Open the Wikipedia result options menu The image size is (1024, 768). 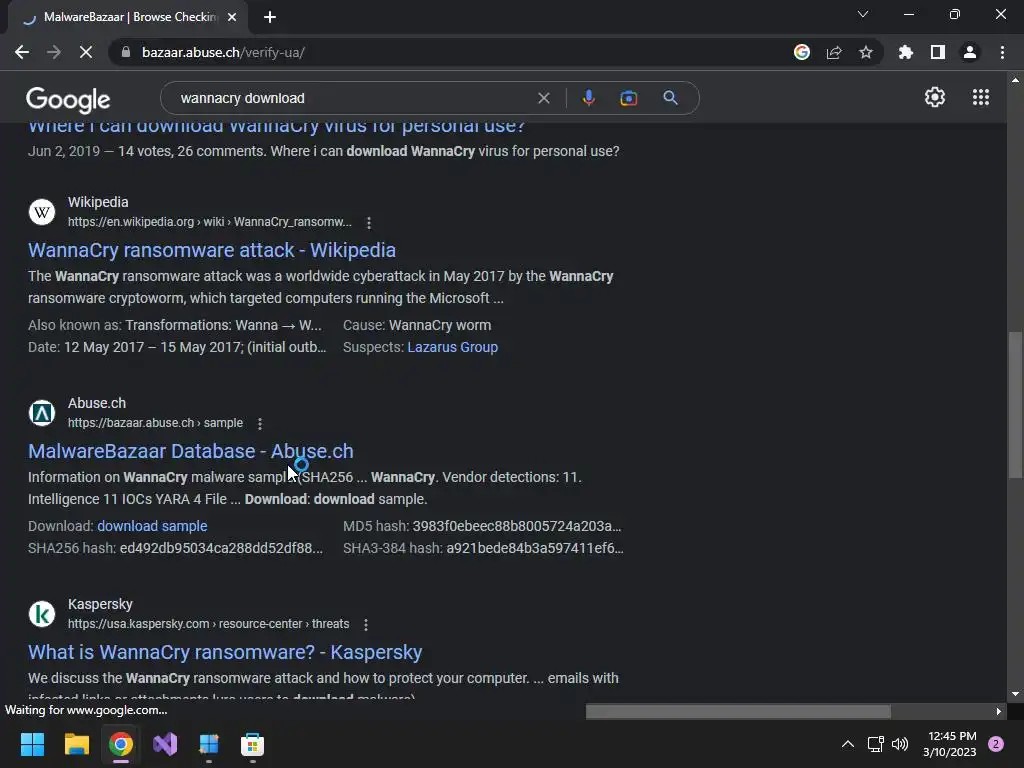point(369,223)
